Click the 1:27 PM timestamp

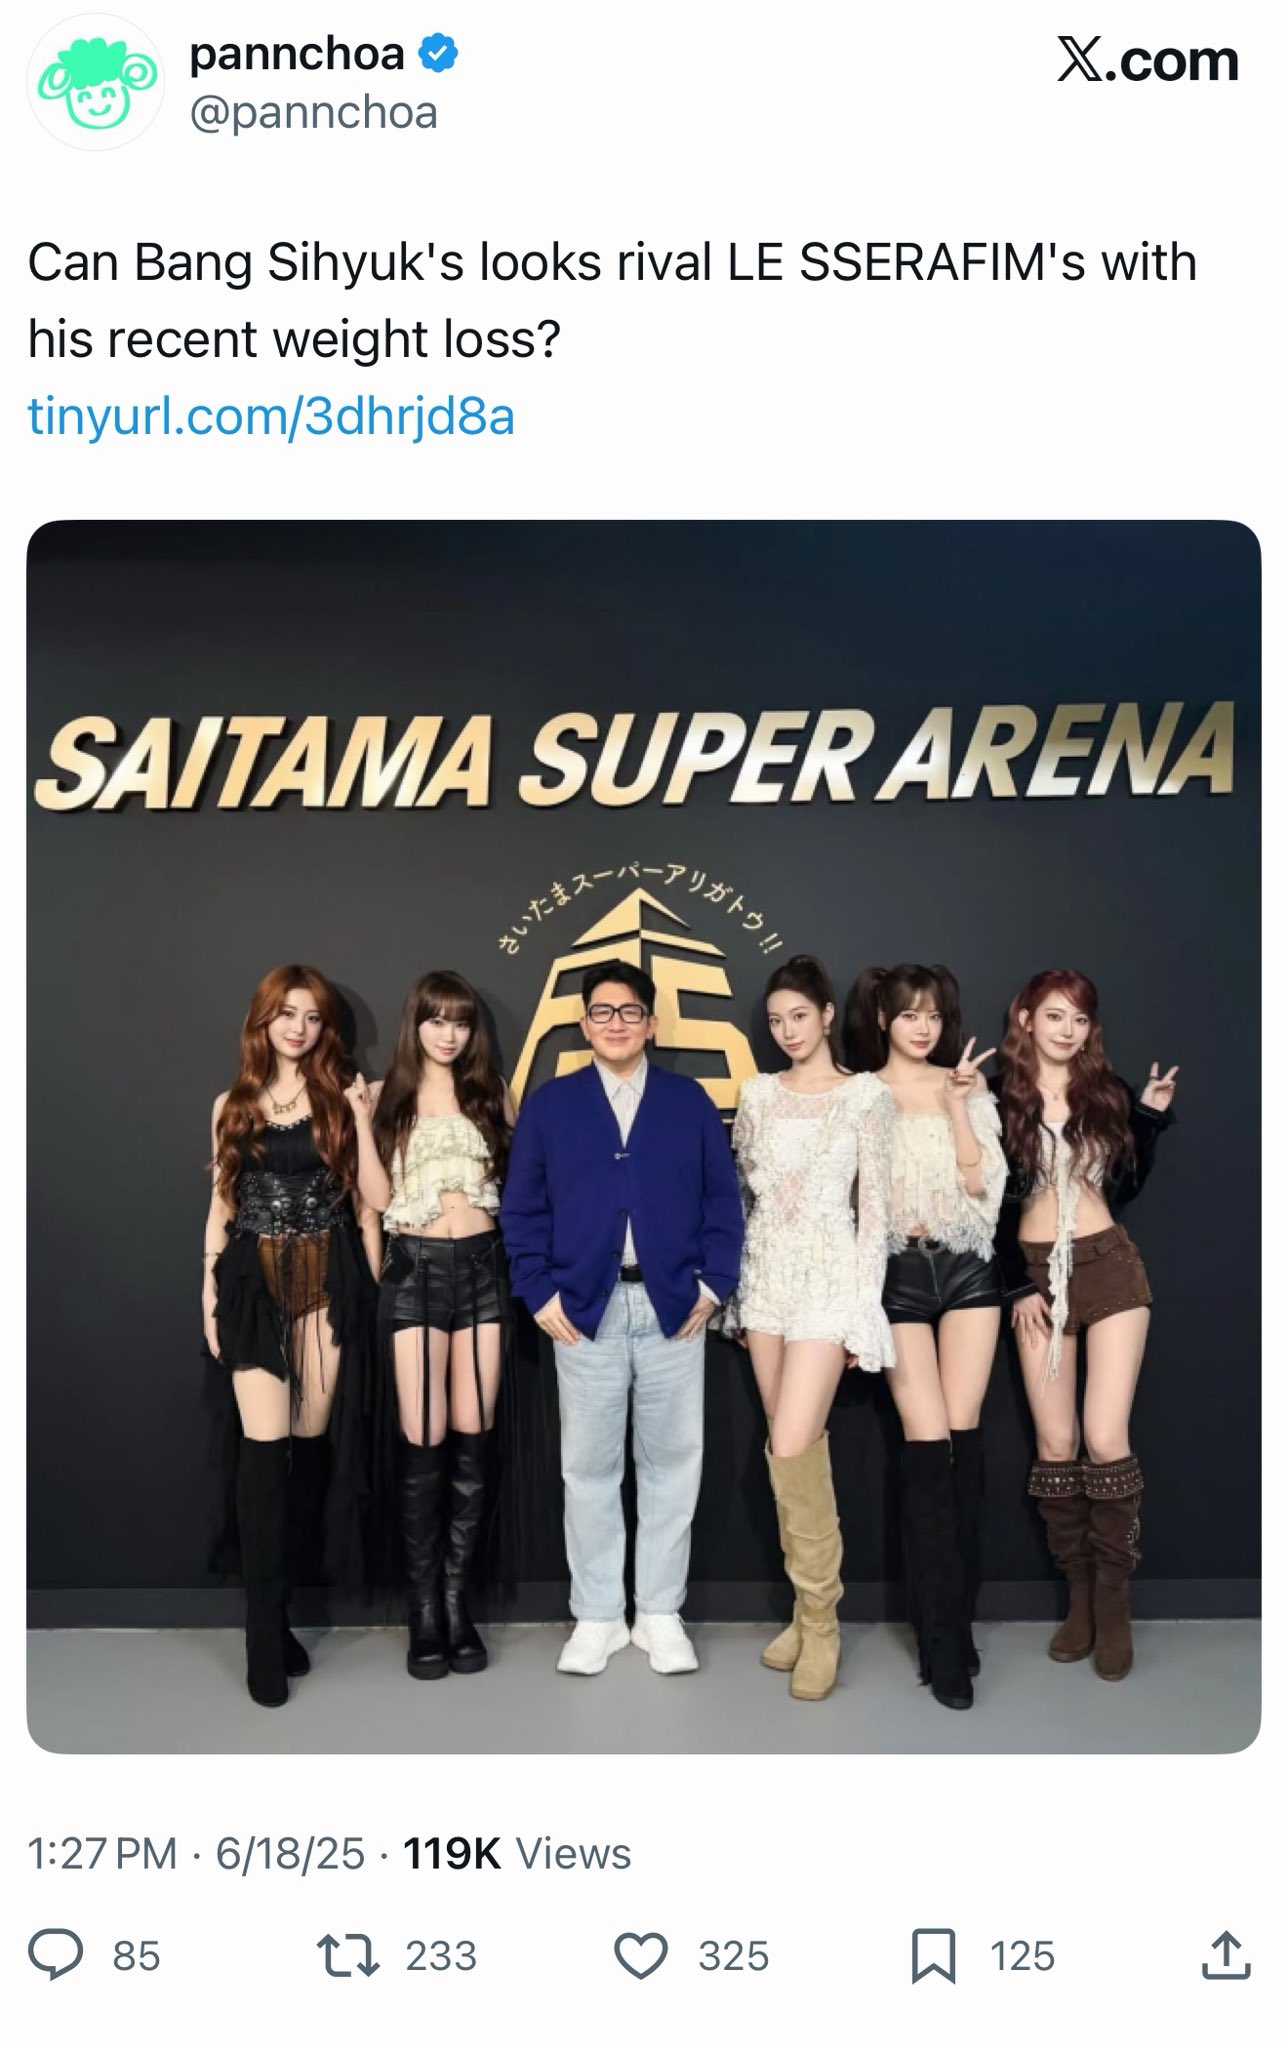point(103,1854)
